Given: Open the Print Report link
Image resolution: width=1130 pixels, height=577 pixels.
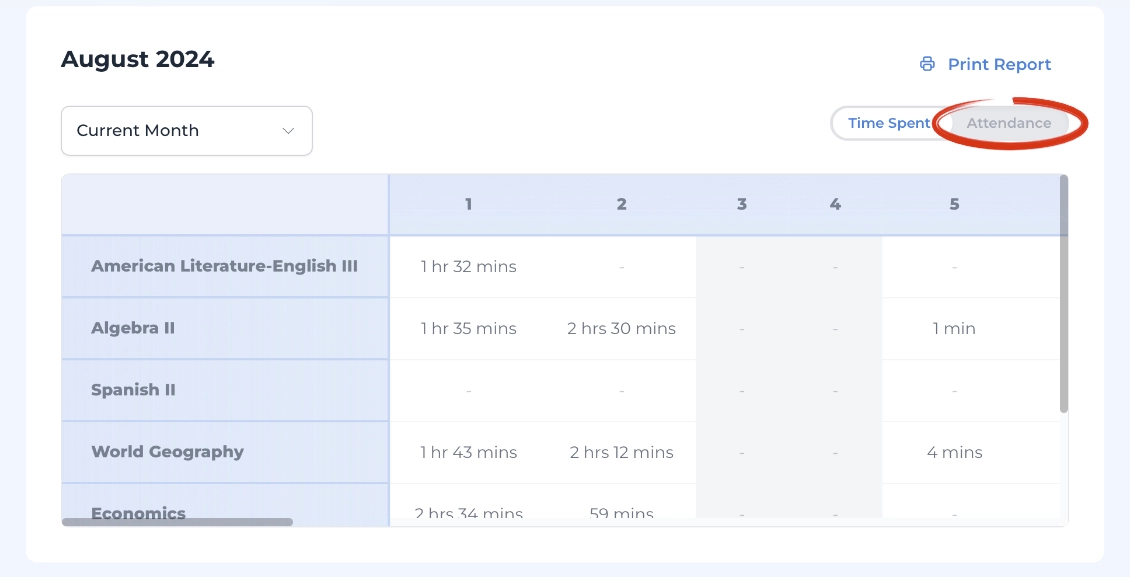Looking at the screenshot, I should point(985,64).
